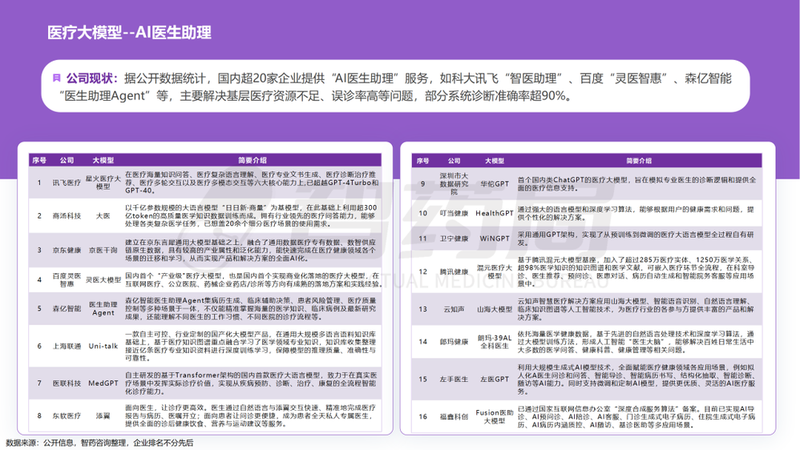Click the 商汤科技 company cell
This screenshot has width=800, height=450.
[66, 216]
